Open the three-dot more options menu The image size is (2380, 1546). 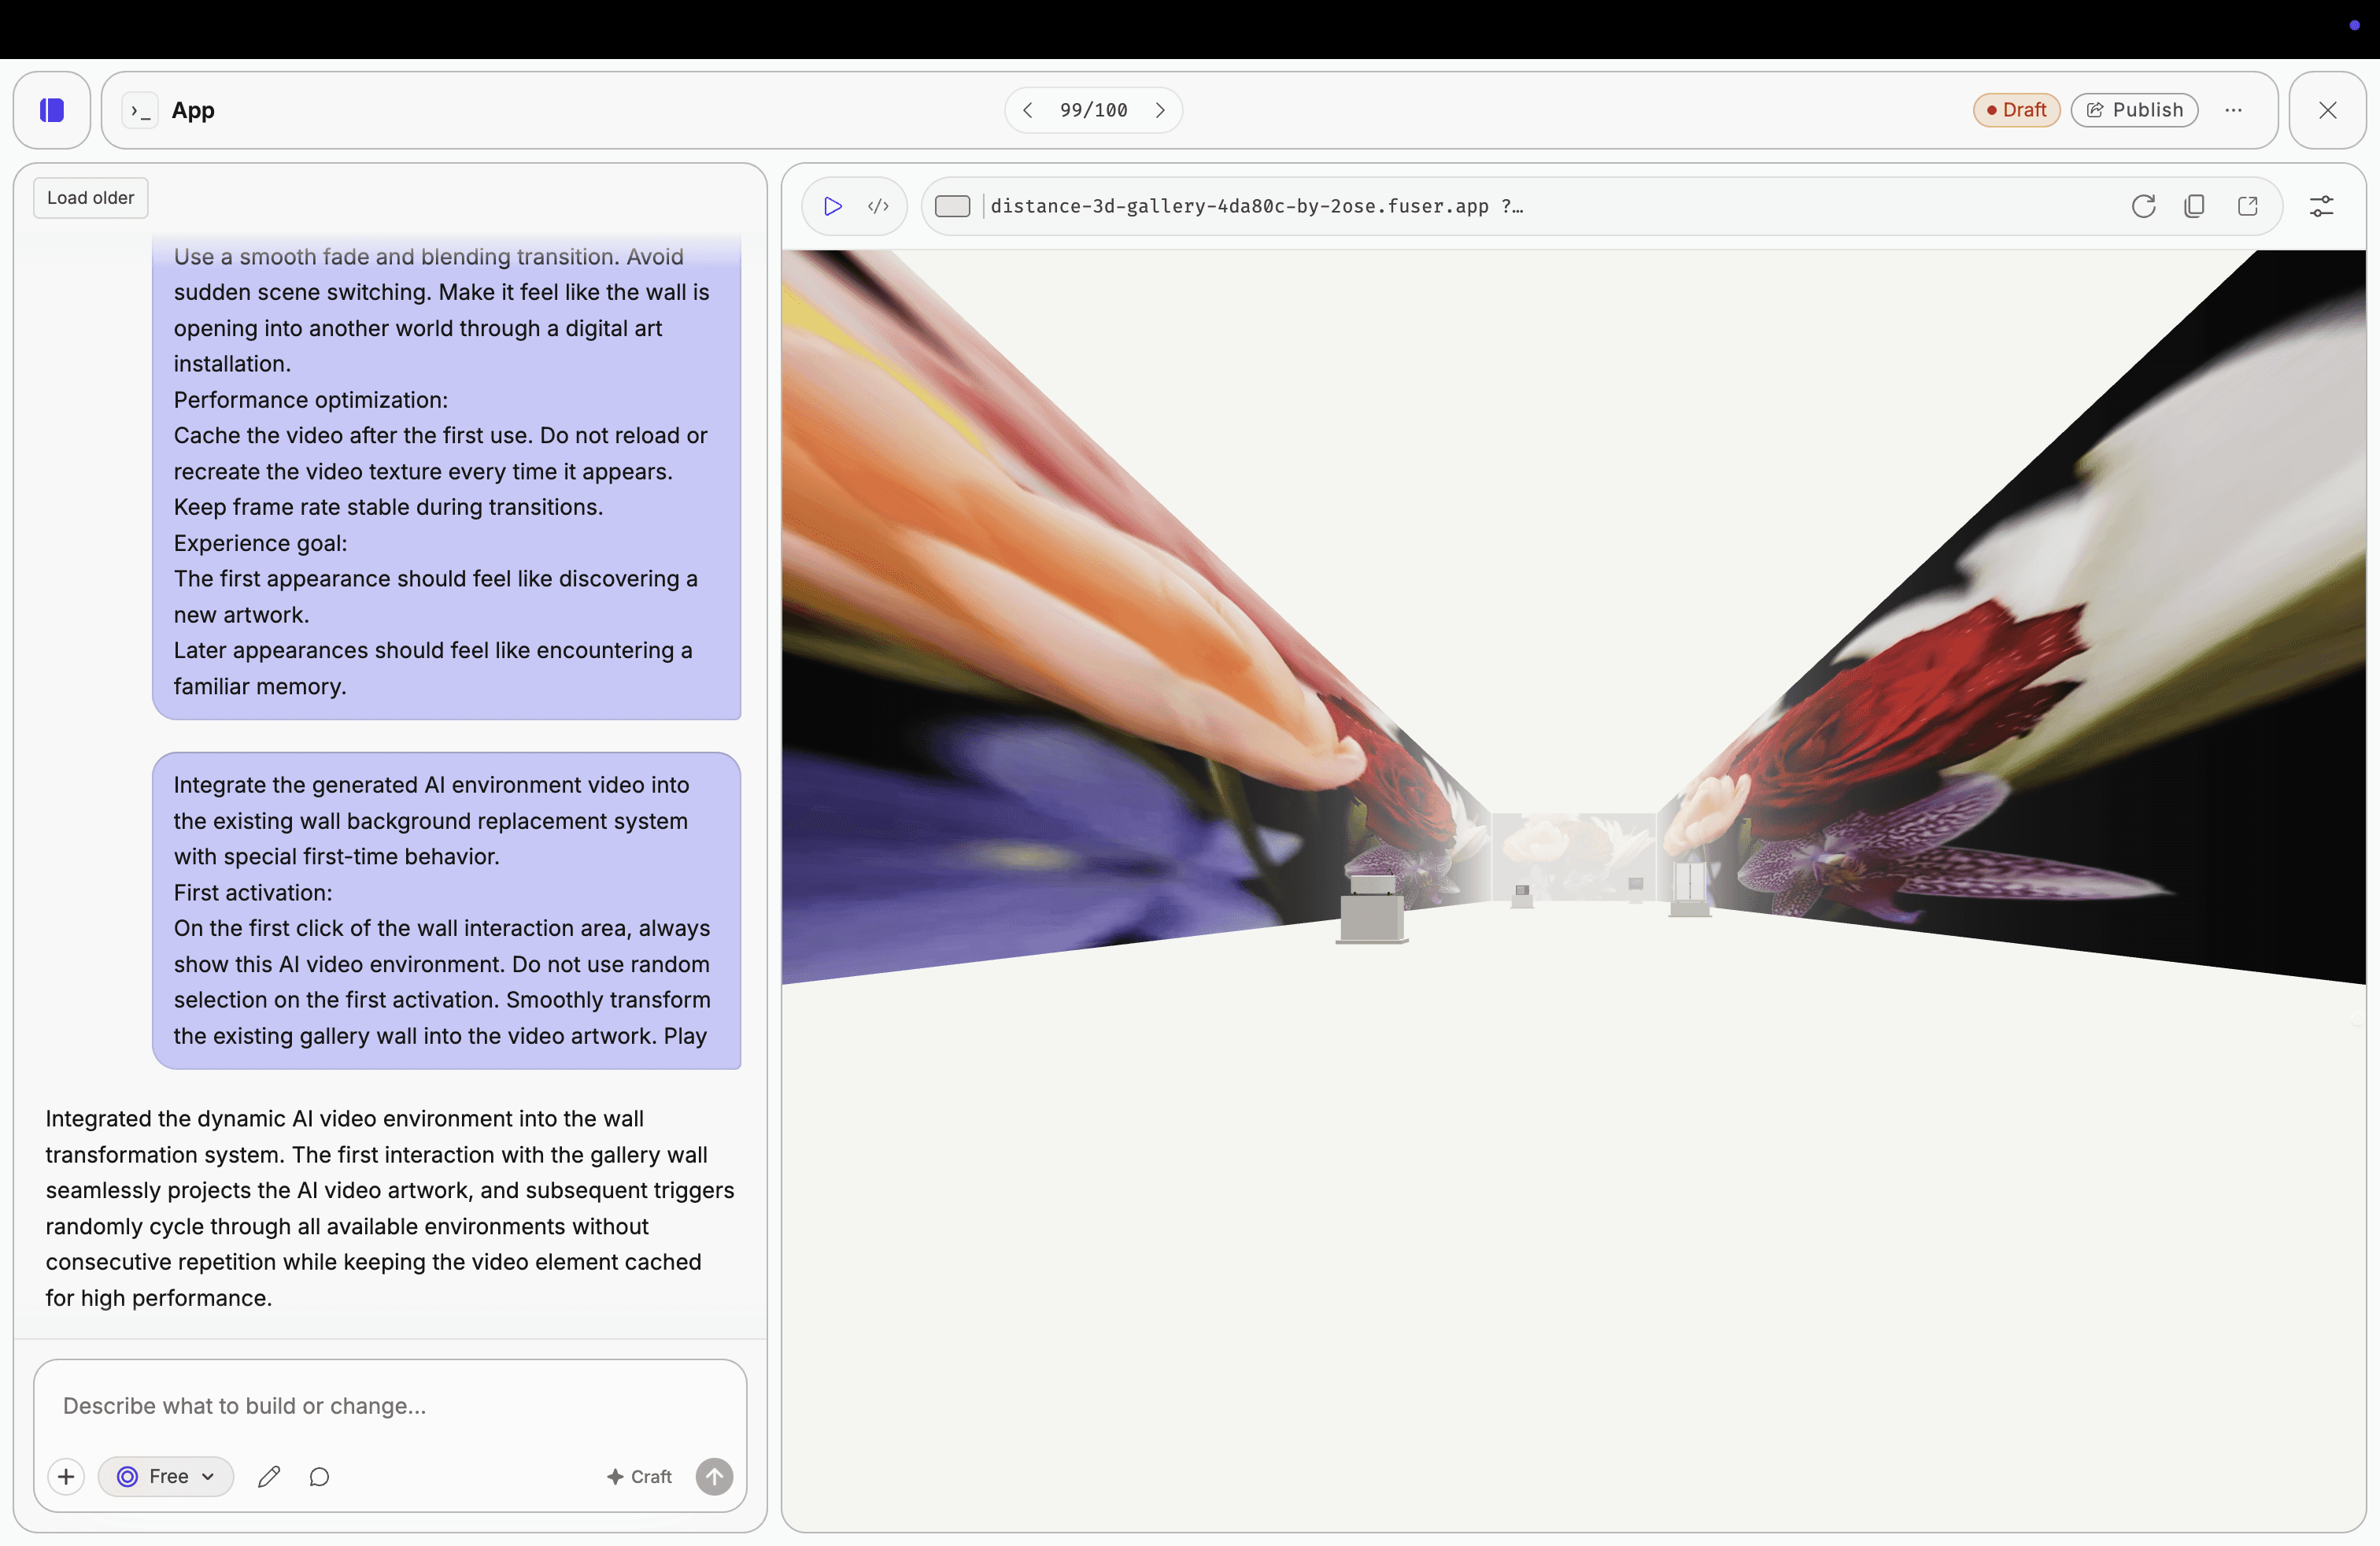coord(2233,110)
